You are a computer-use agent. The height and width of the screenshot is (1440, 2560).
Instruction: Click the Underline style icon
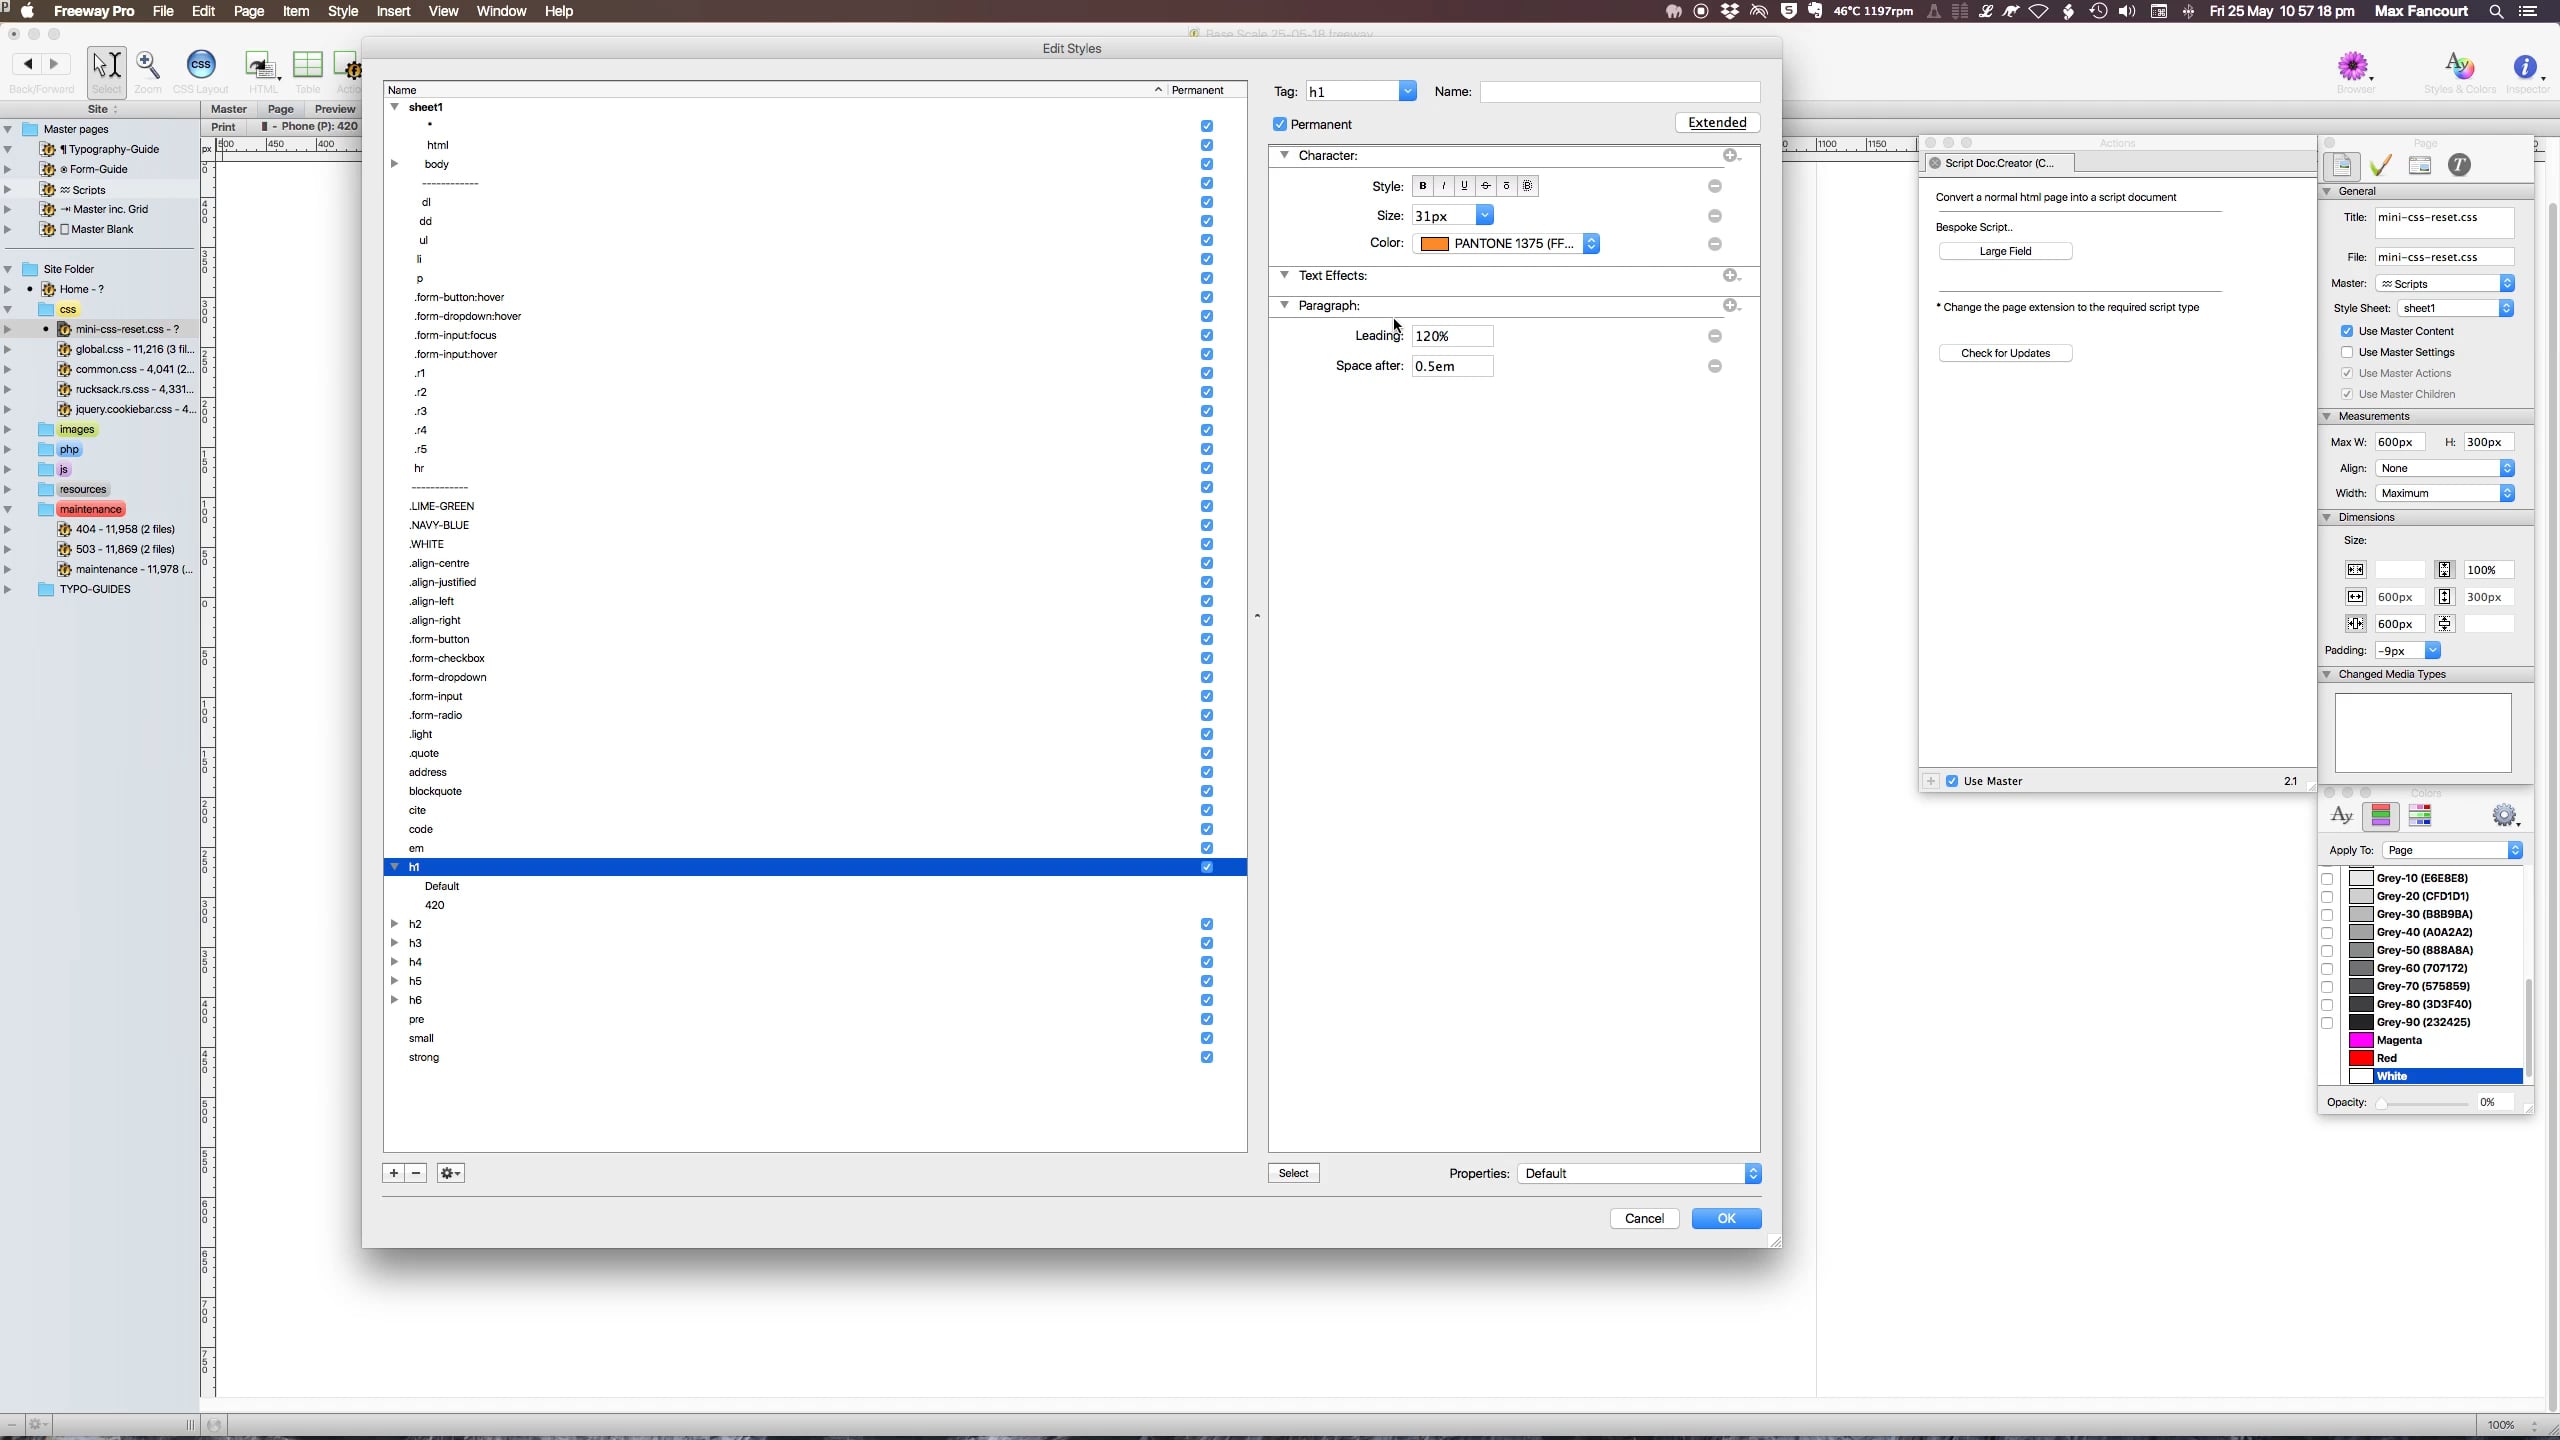(1464, 186)
